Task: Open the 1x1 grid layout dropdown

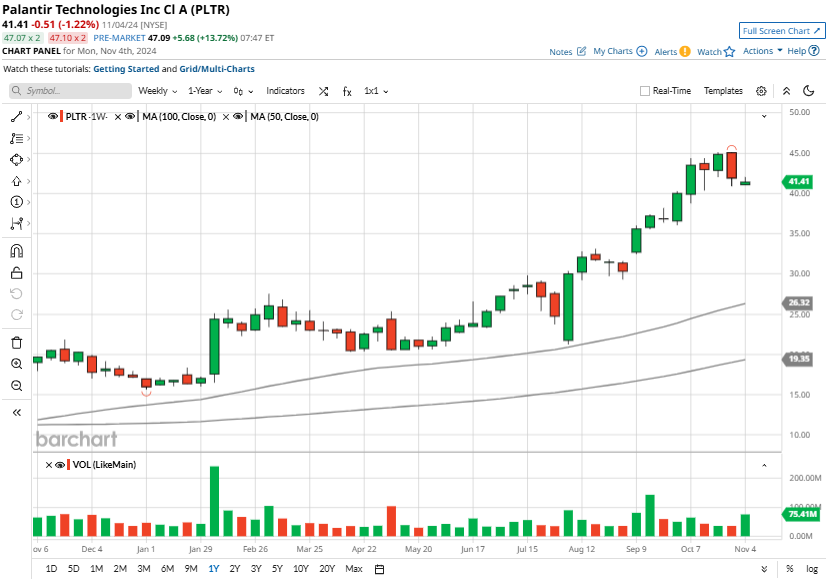Action: (x=376, y=91)
